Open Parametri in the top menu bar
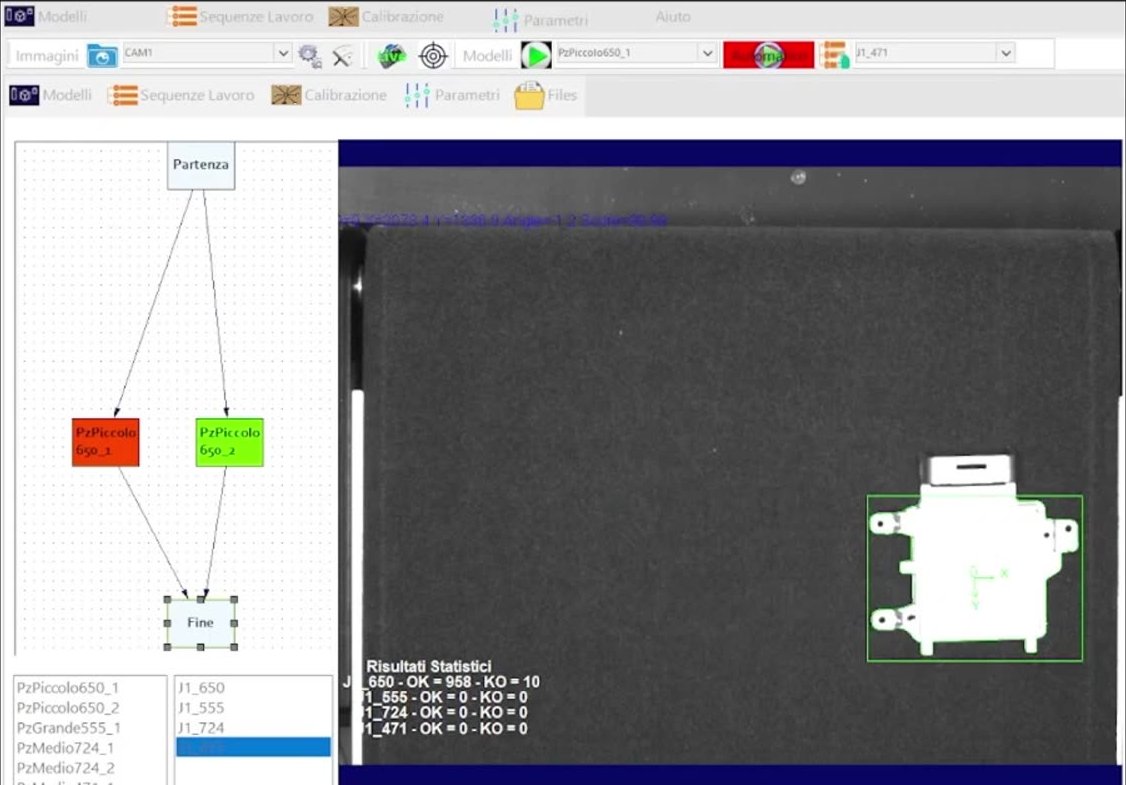Image resolution: width=1126 pixels, height=785 pixels. (540, 19)
